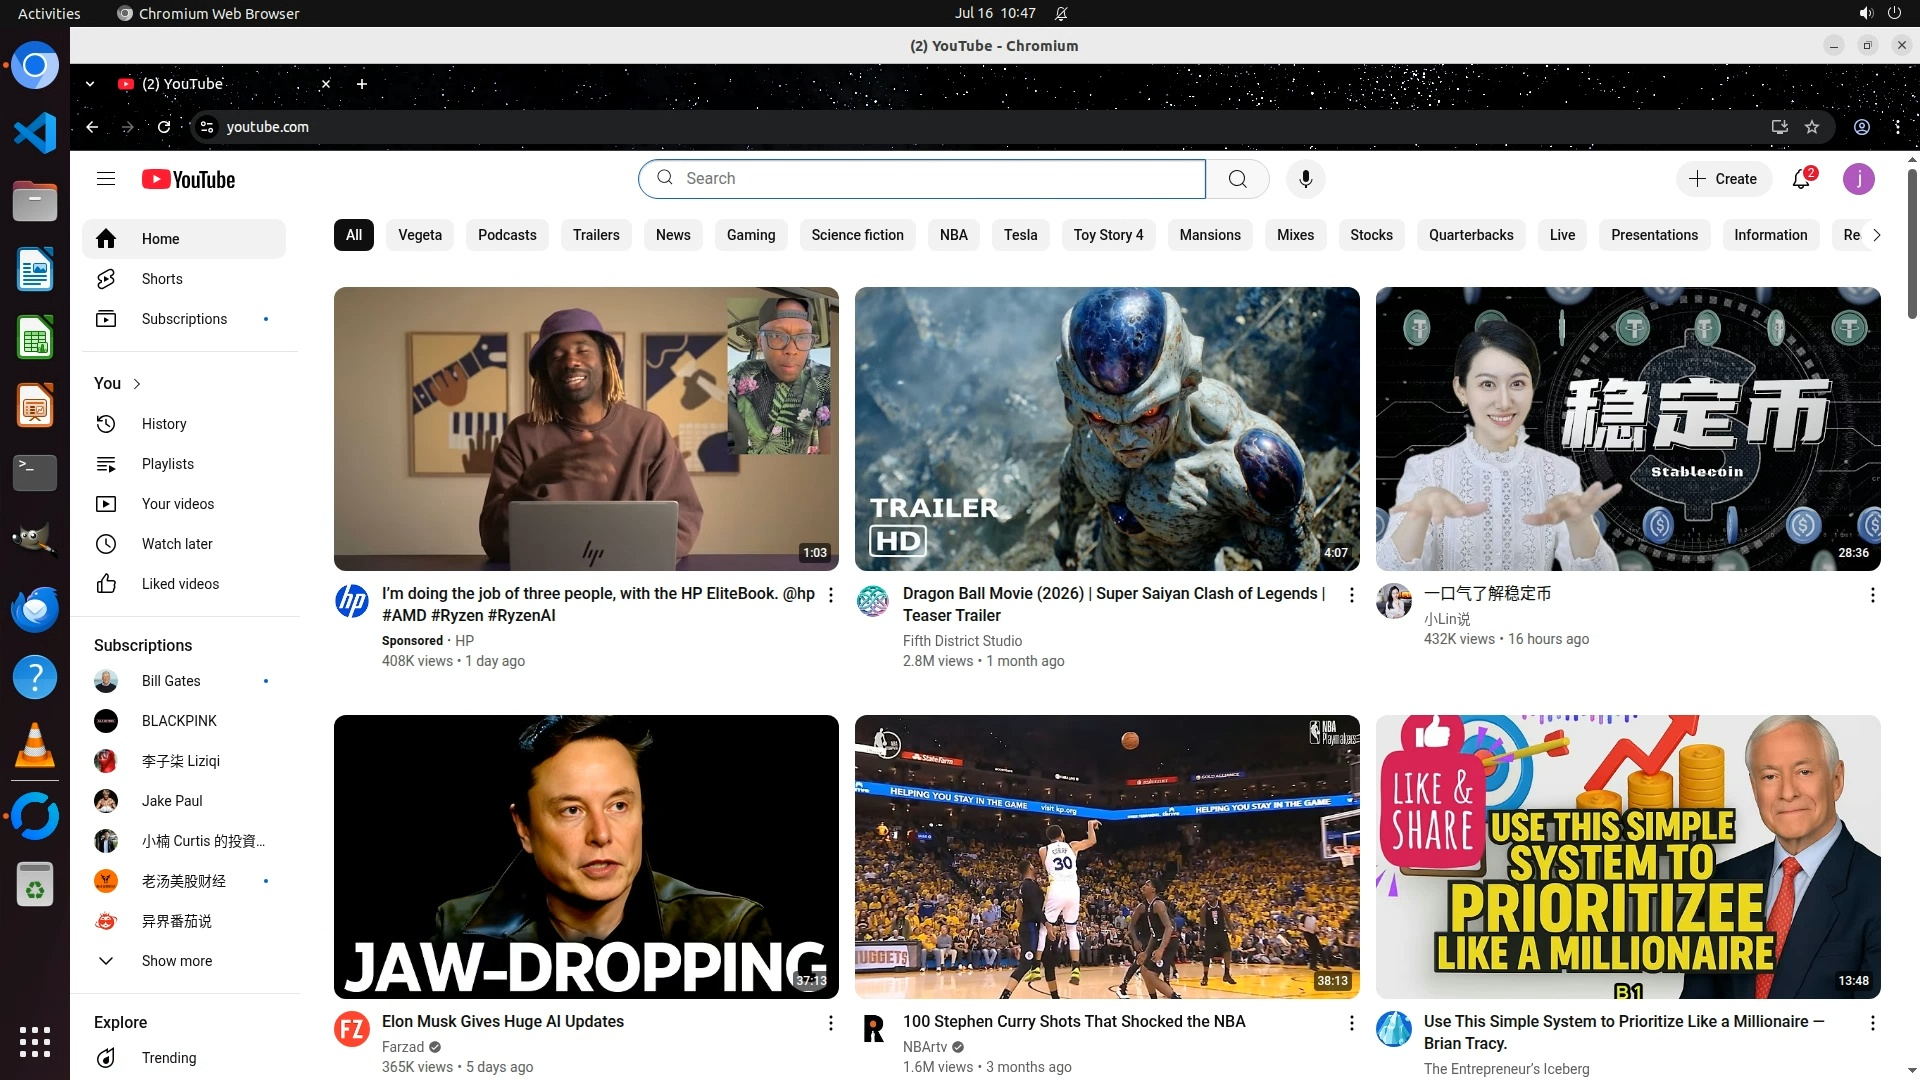The image size is (1920, 1080).
Task: Open Watch later in sidebar
Action: click(x=177, y=544)
